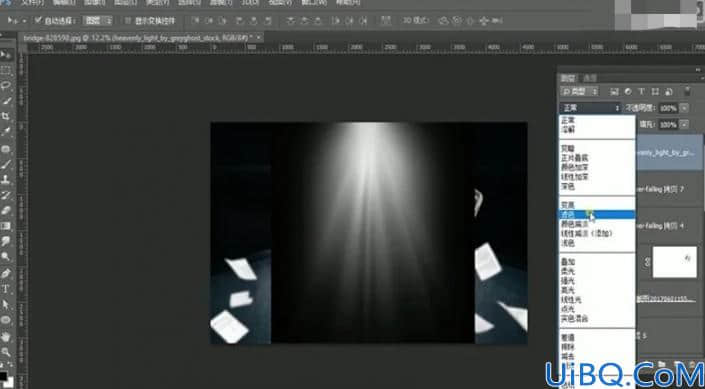The height and width of the screenshot is (389, 705).
Task: Filter layers by smart objects icon
Action: coord(669,91)
